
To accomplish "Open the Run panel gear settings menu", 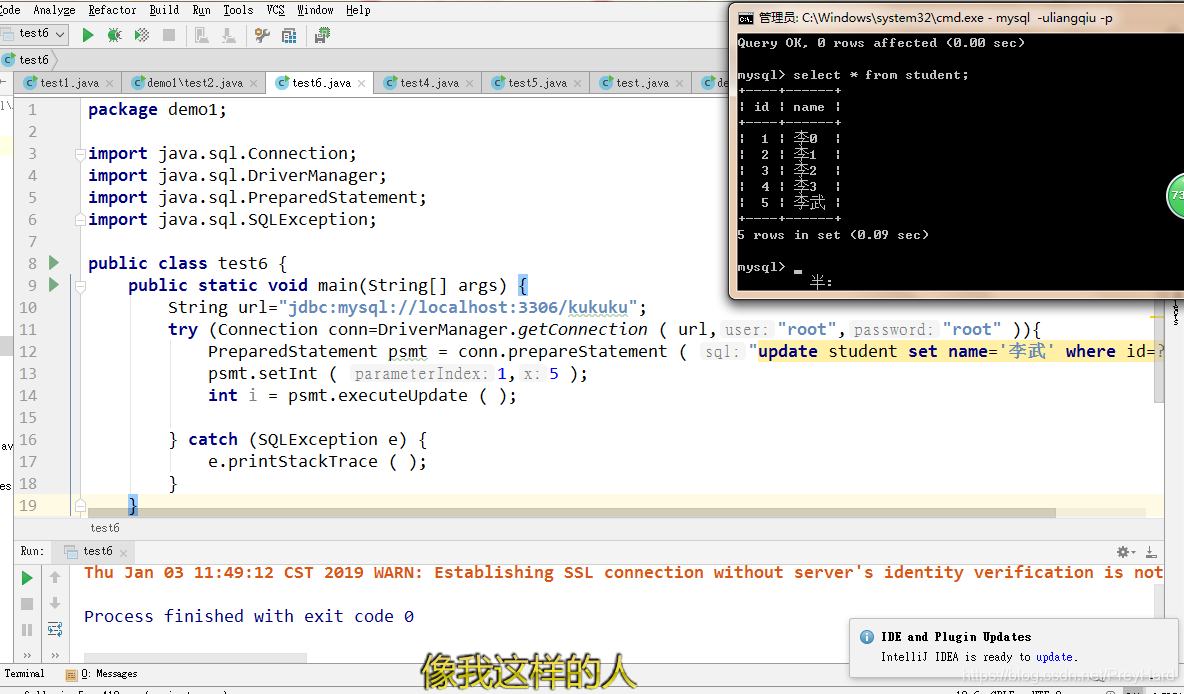I will tap(1124, 552).
